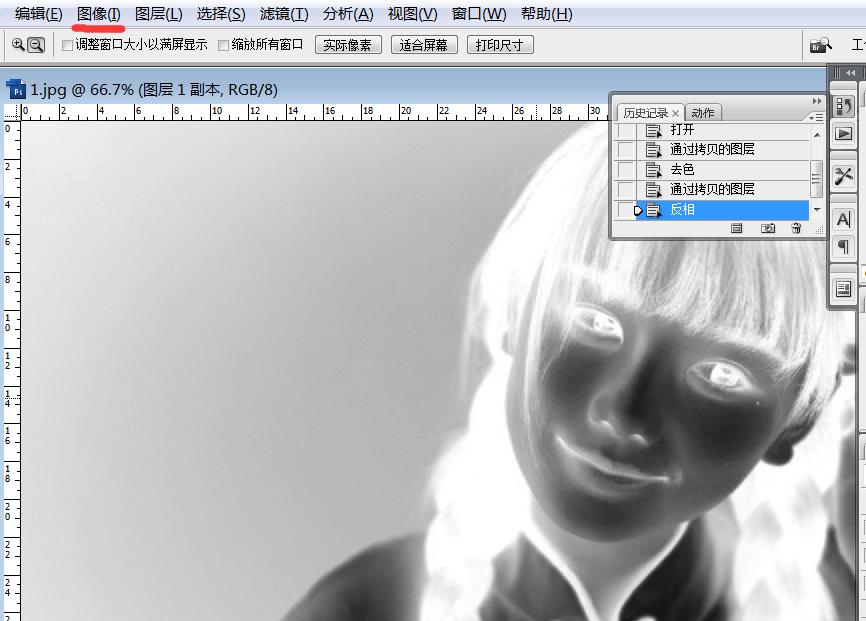Select the 历史记录 tab
Screen dimensions: 866x621
pyautogui.click(x=646, y=113)
